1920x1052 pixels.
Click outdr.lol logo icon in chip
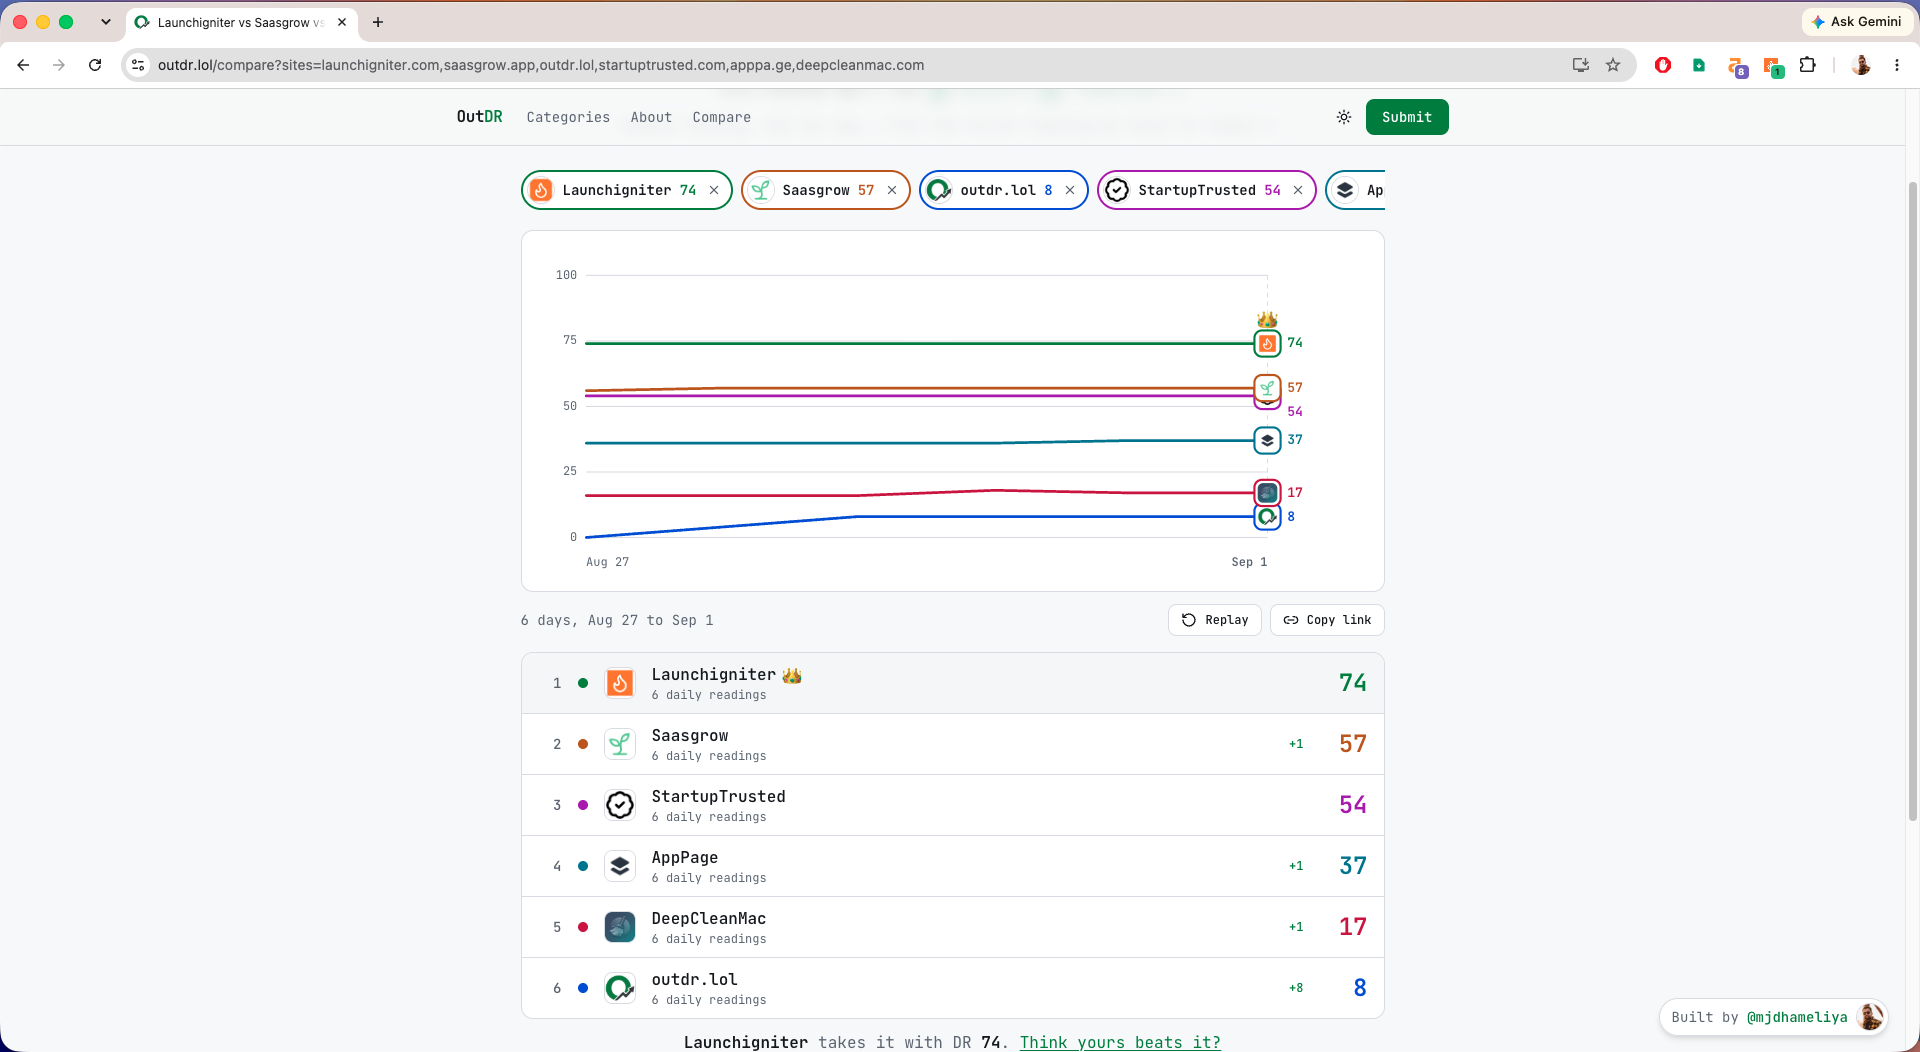point(939,190)
